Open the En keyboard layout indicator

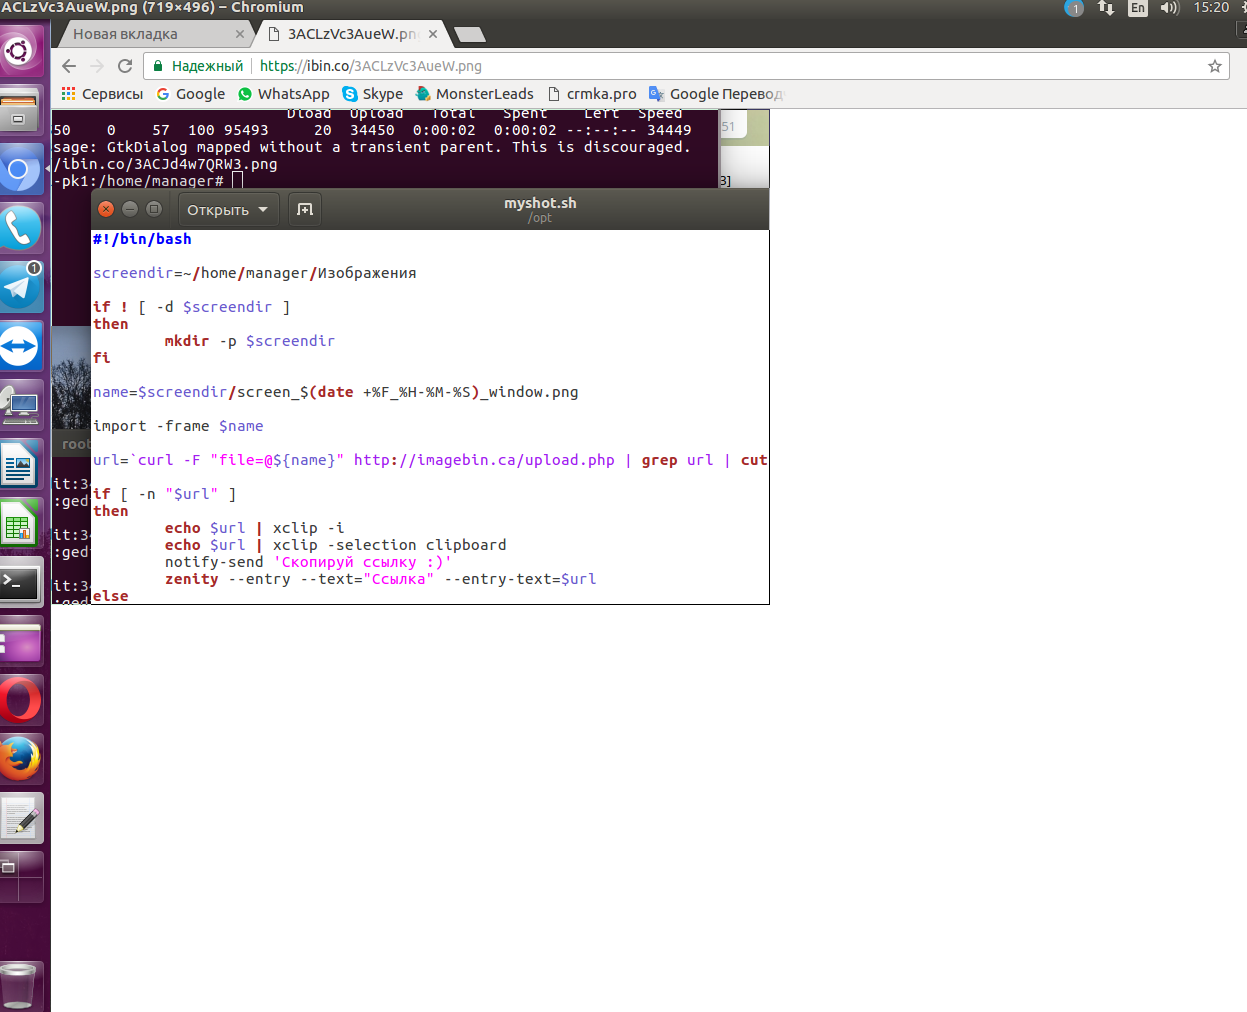[x=1138, y=8]
